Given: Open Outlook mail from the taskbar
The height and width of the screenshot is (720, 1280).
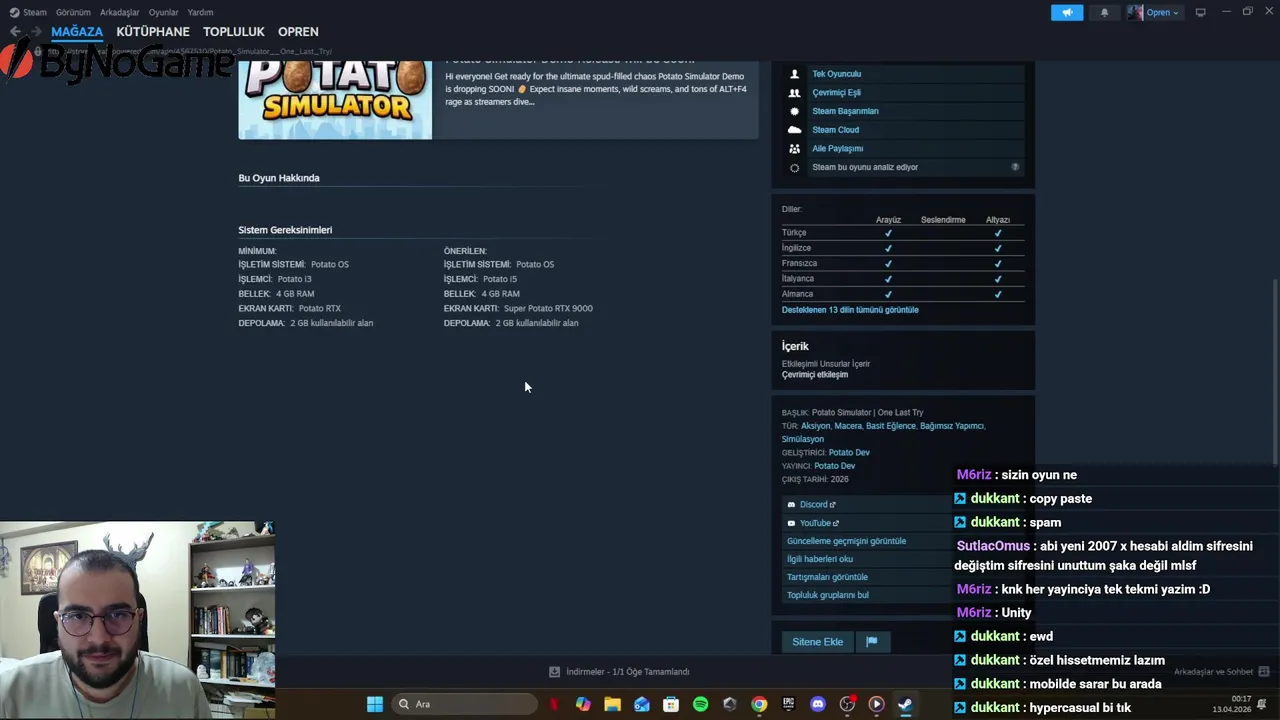Looking at the screenshot, I should 641,704.
